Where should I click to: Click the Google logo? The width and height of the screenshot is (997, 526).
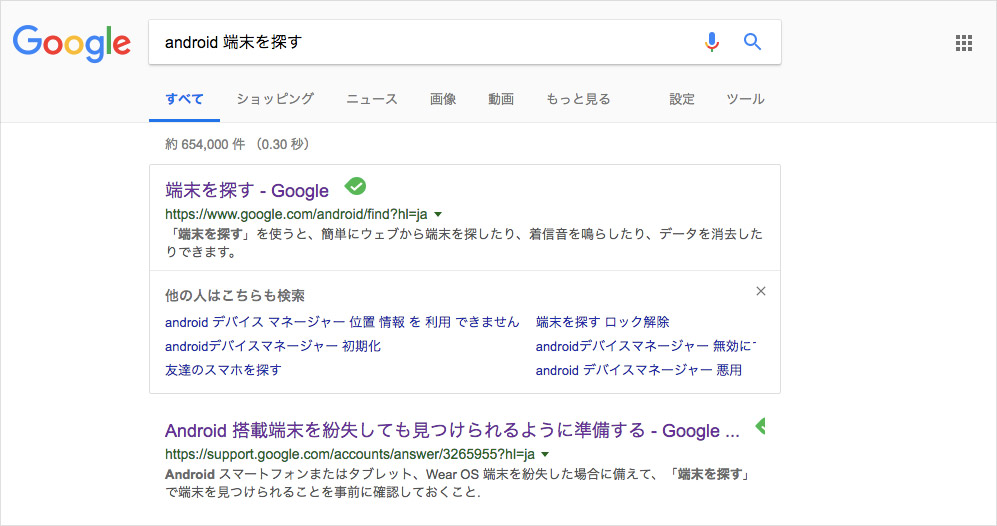(72, 43)
